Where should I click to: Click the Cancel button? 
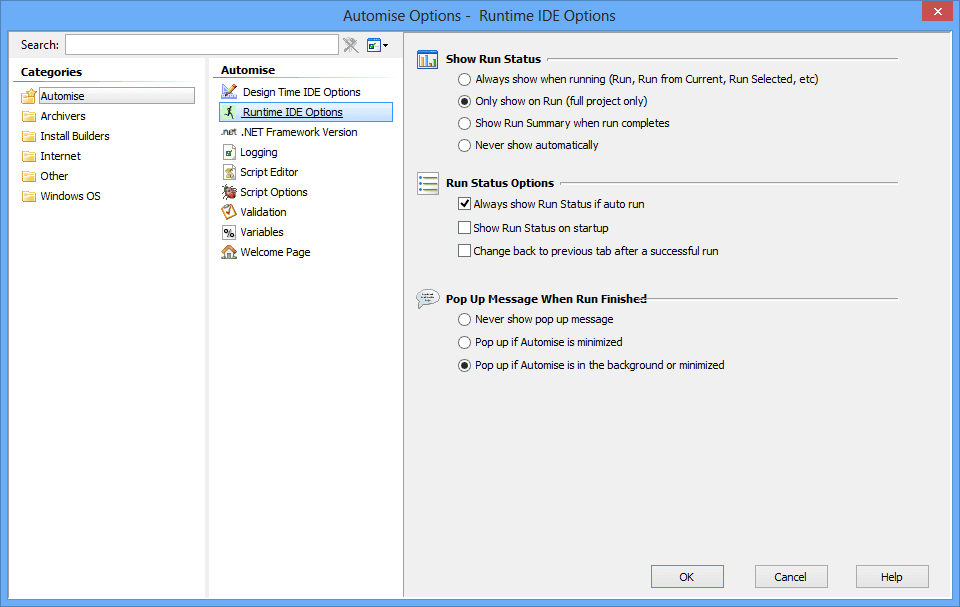point(791,576)
